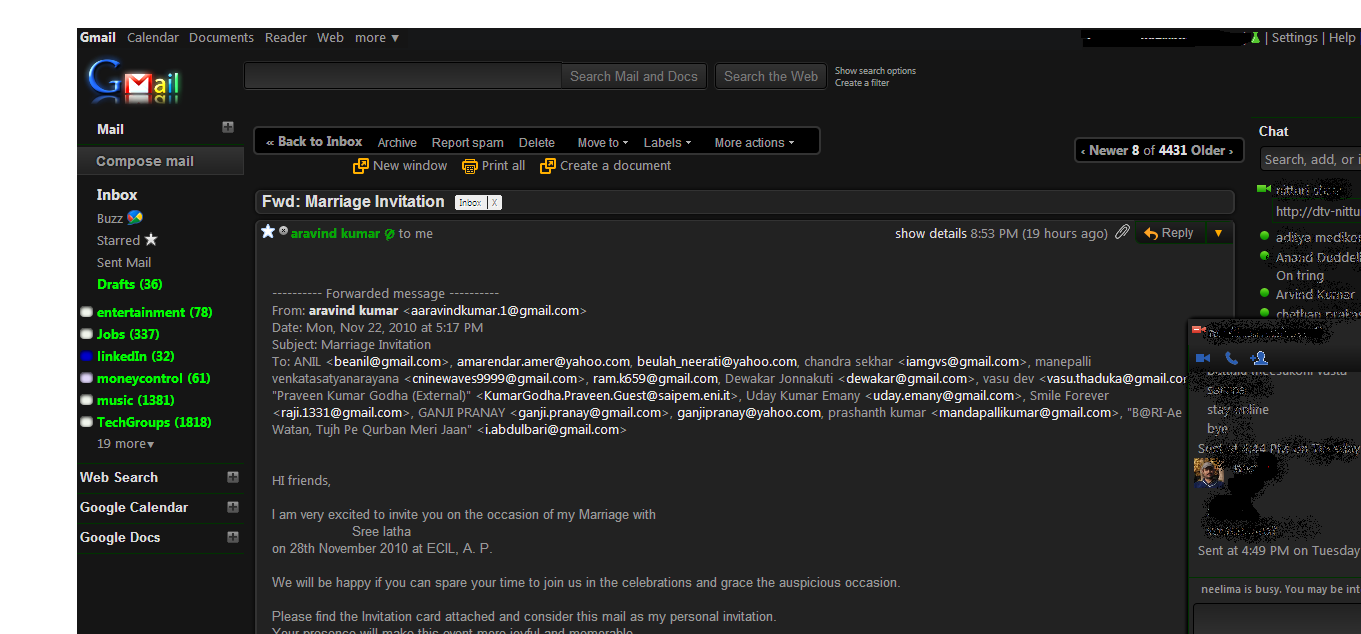This screenshot has height=634, width=1361.
Task: Click the small round icon next to sender star
Action: (283, 231)
